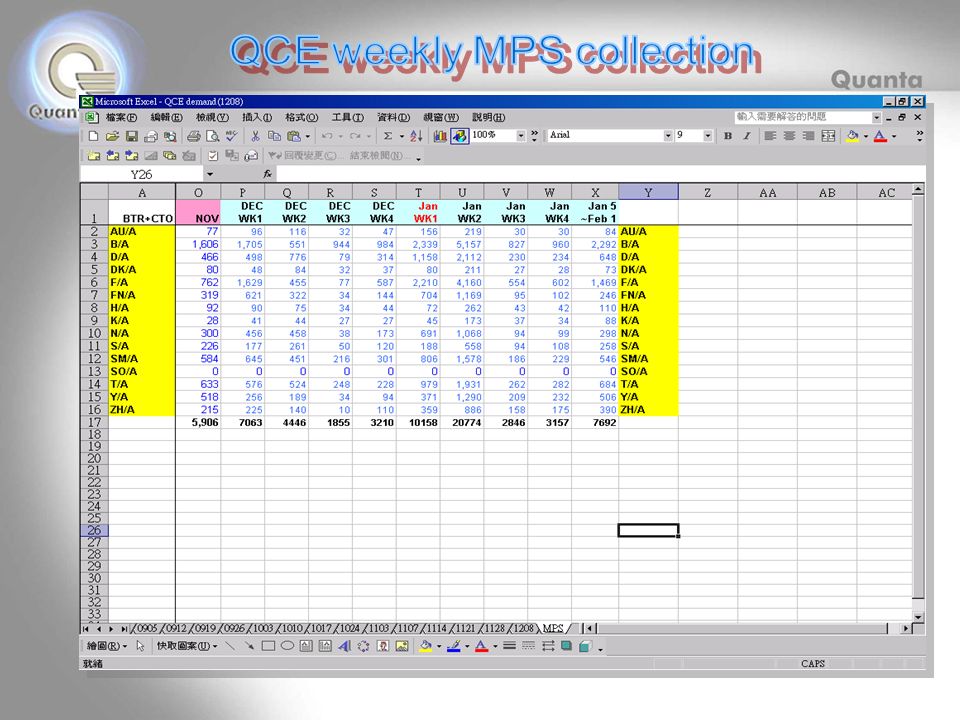The height and width of the screenshot is (720, 960).
Task: Open the Paste options dropdown arrow
Action: (x=307, y=136)
